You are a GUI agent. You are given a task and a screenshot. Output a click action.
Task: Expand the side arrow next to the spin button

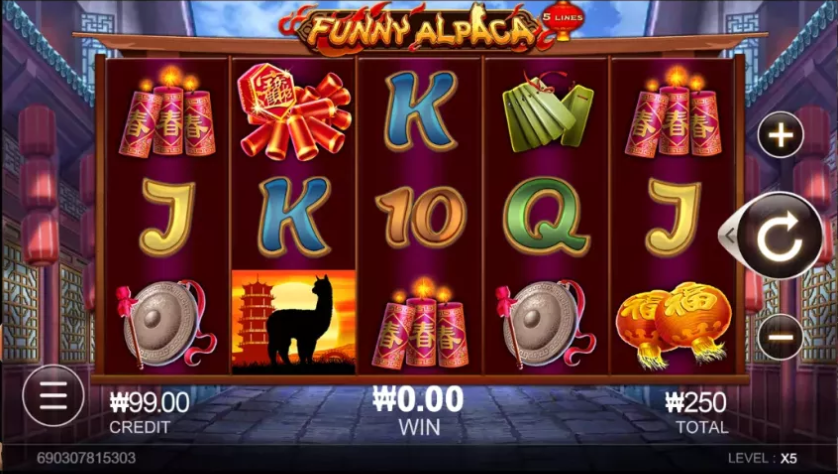pyautogui.click(x=728, y=235)
